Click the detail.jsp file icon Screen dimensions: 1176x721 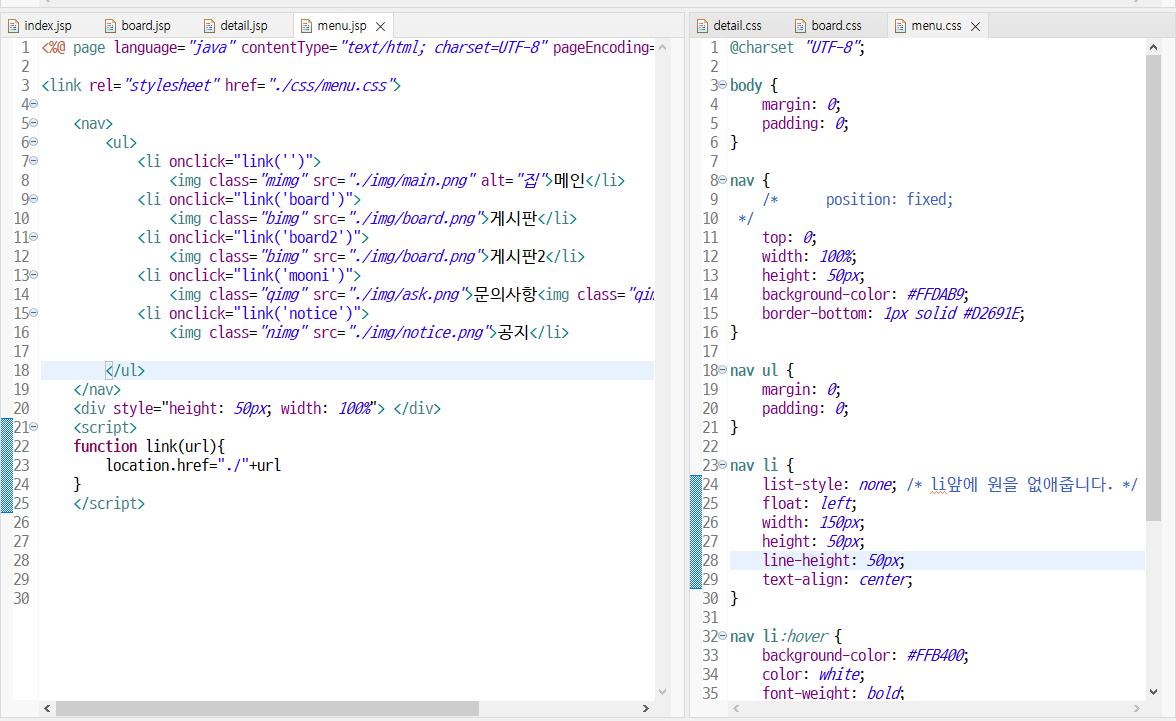point(209,26)
